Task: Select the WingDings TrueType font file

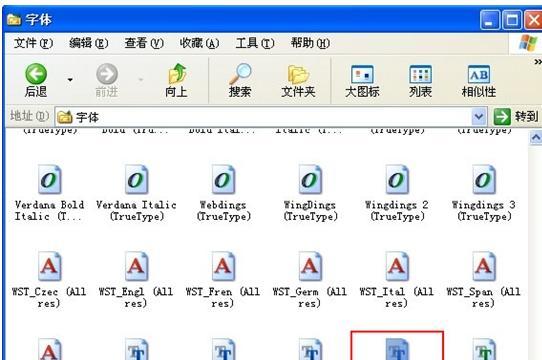Action: click(x=310, y=193)
